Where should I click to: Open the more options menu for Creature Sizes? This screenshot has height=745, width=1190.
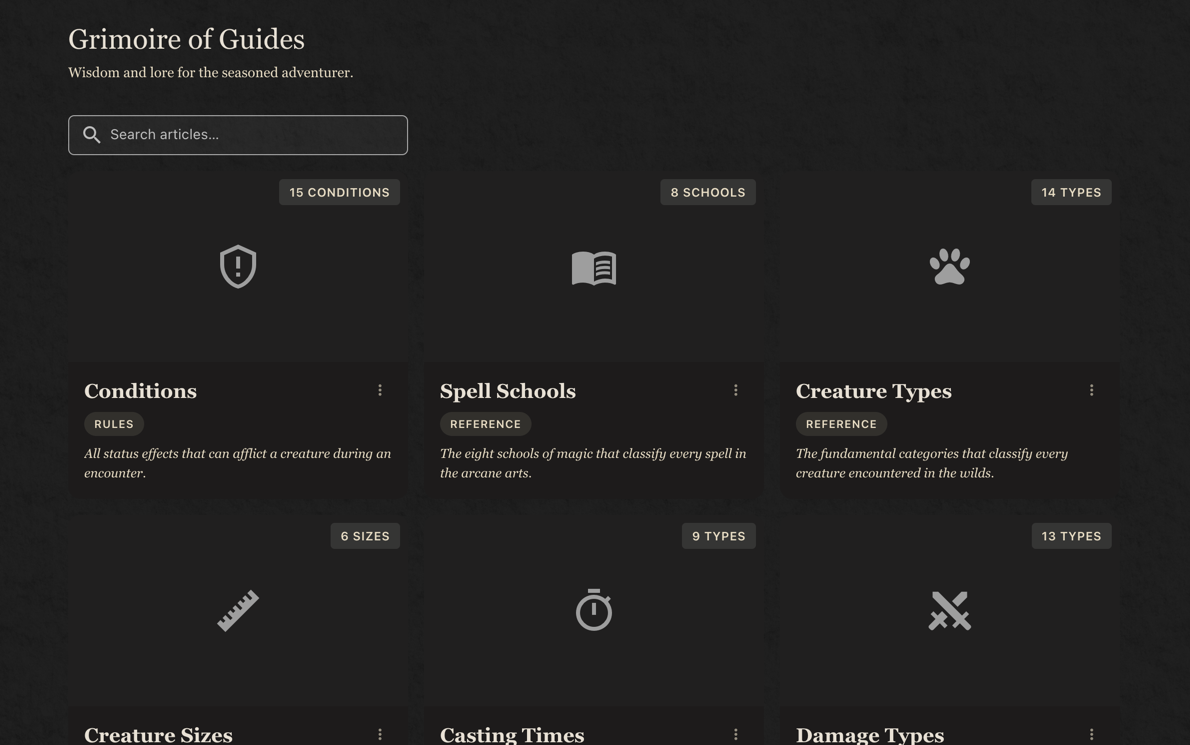point(380,734)
